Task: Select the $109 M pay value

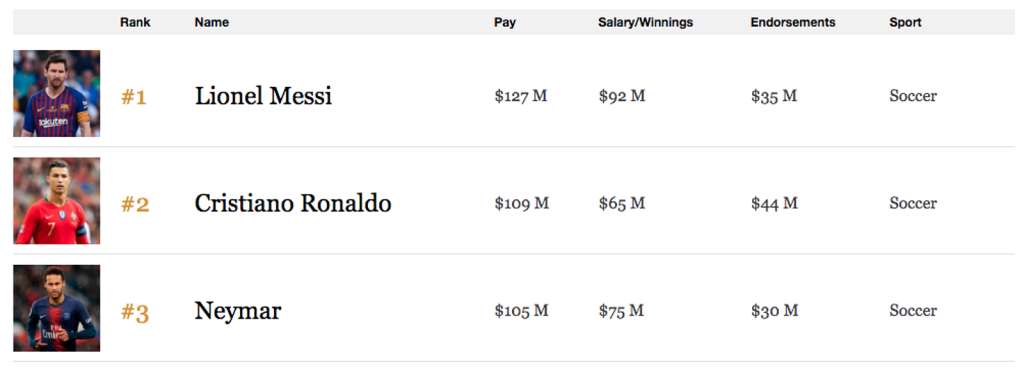Action: [x=522, y=203]
